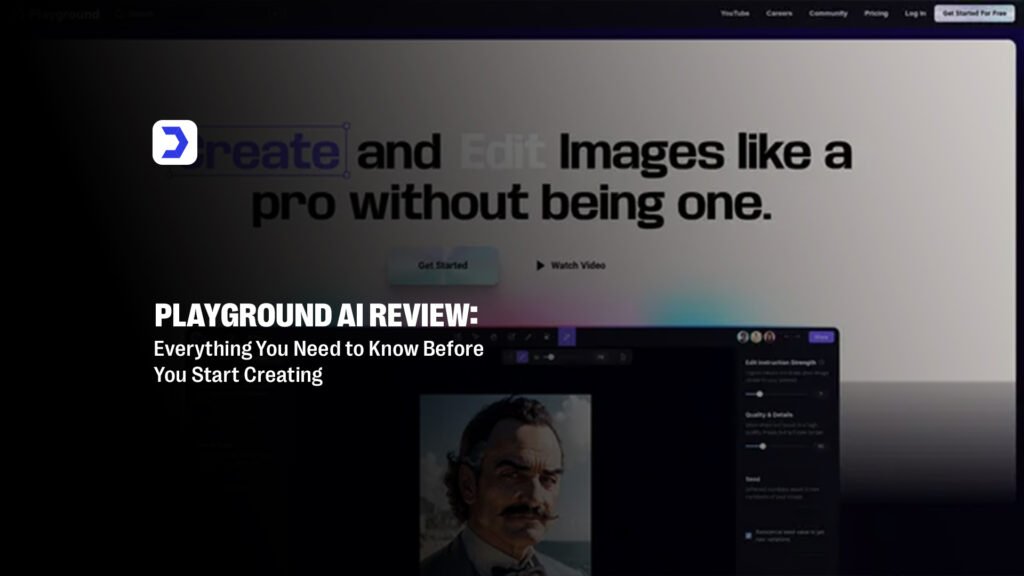
Task: Click the Playground logo in top-left navbar
Action: point(64,14)
